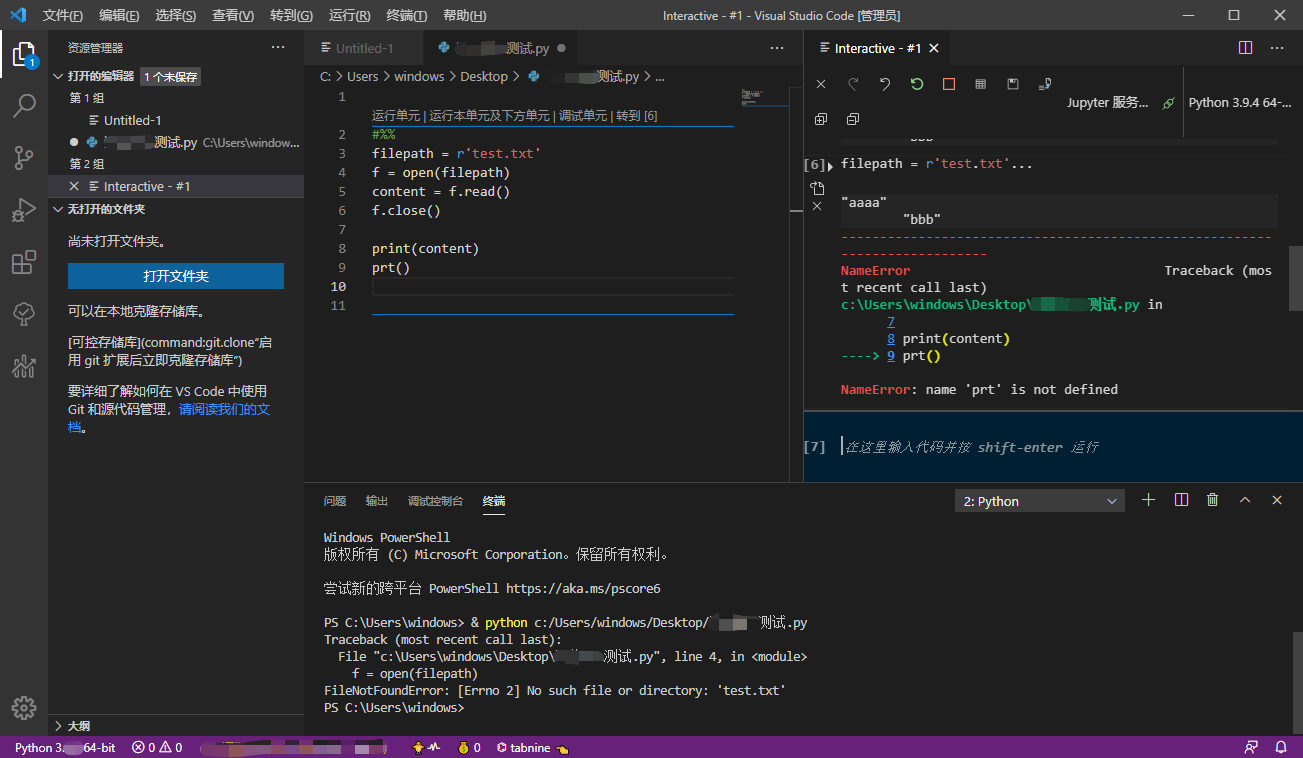Open the File menu 文件(F)
Image resolution: width=1303 pixels, height=758 pixels.
pyautogui.click(x=63, y=16)
